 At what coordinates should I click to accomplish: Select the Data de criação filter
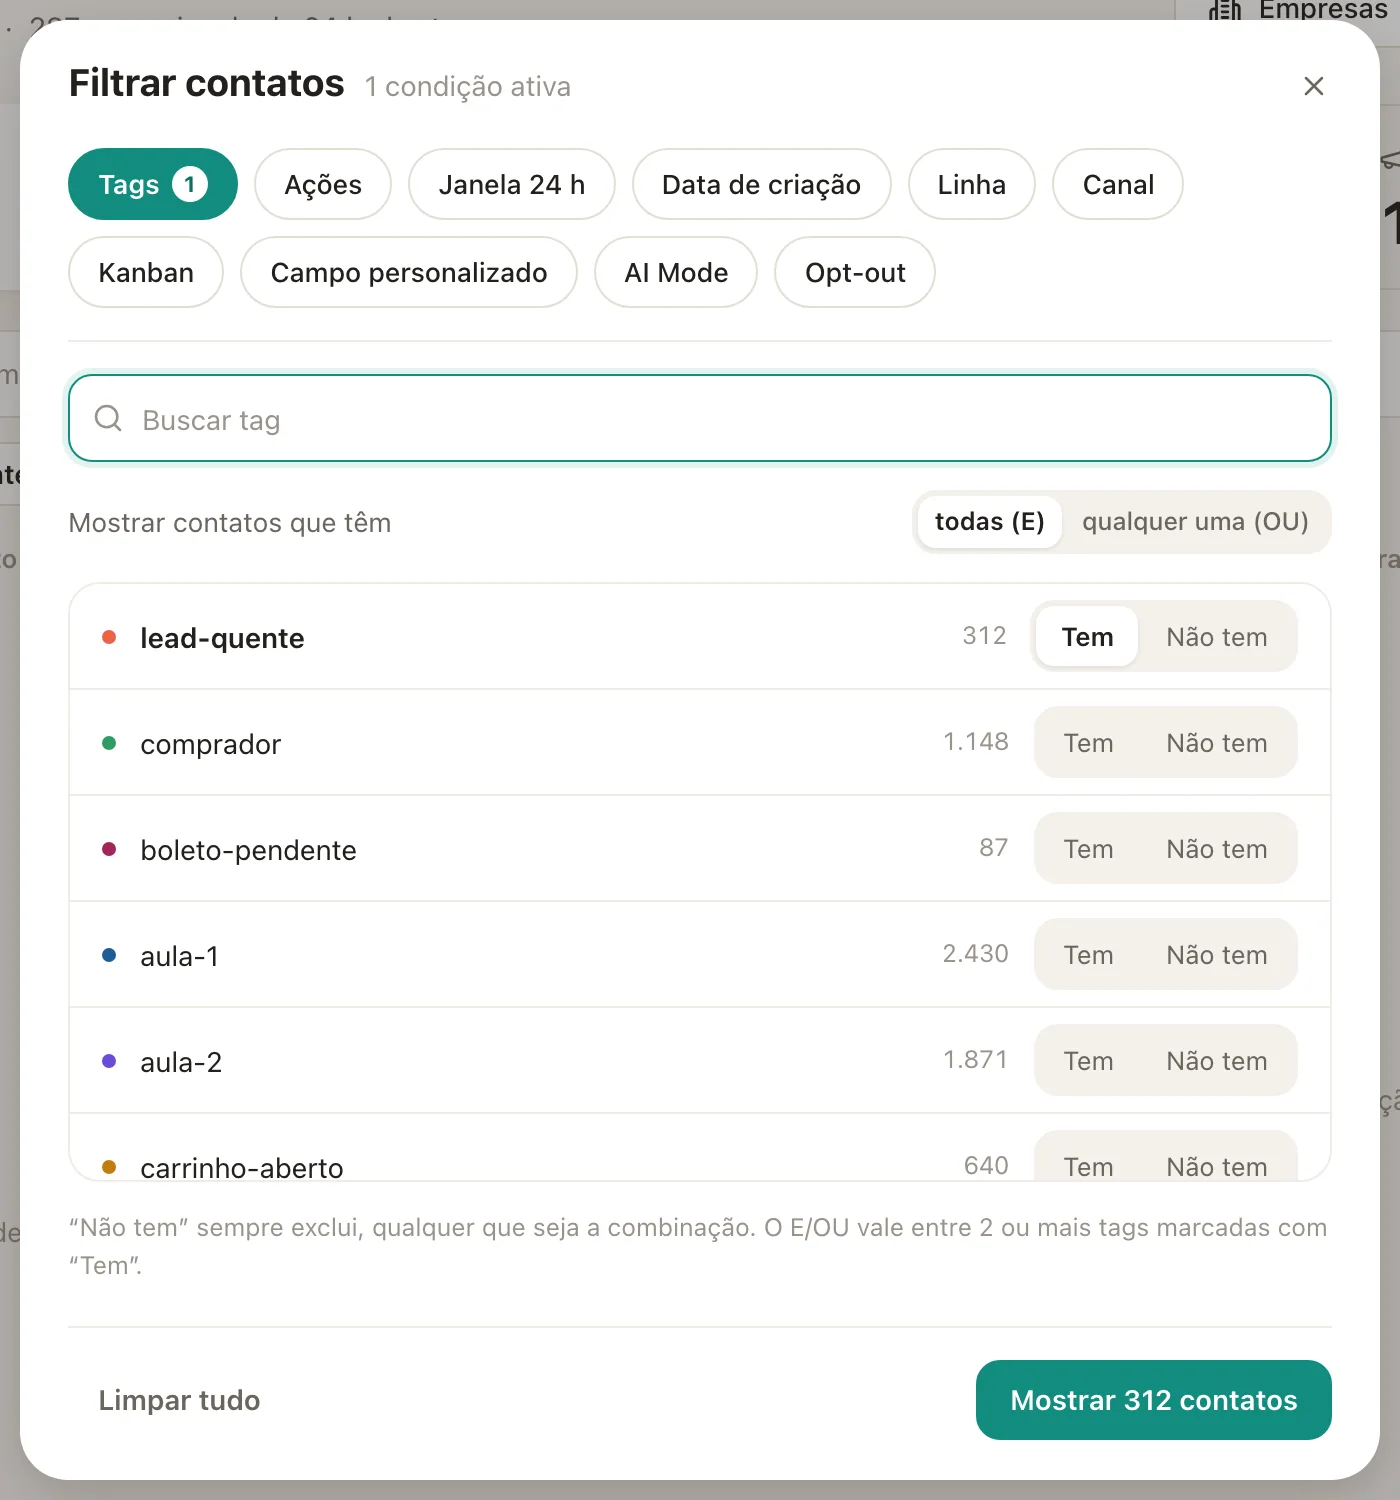pyautogui.click(x=762, y=184)
